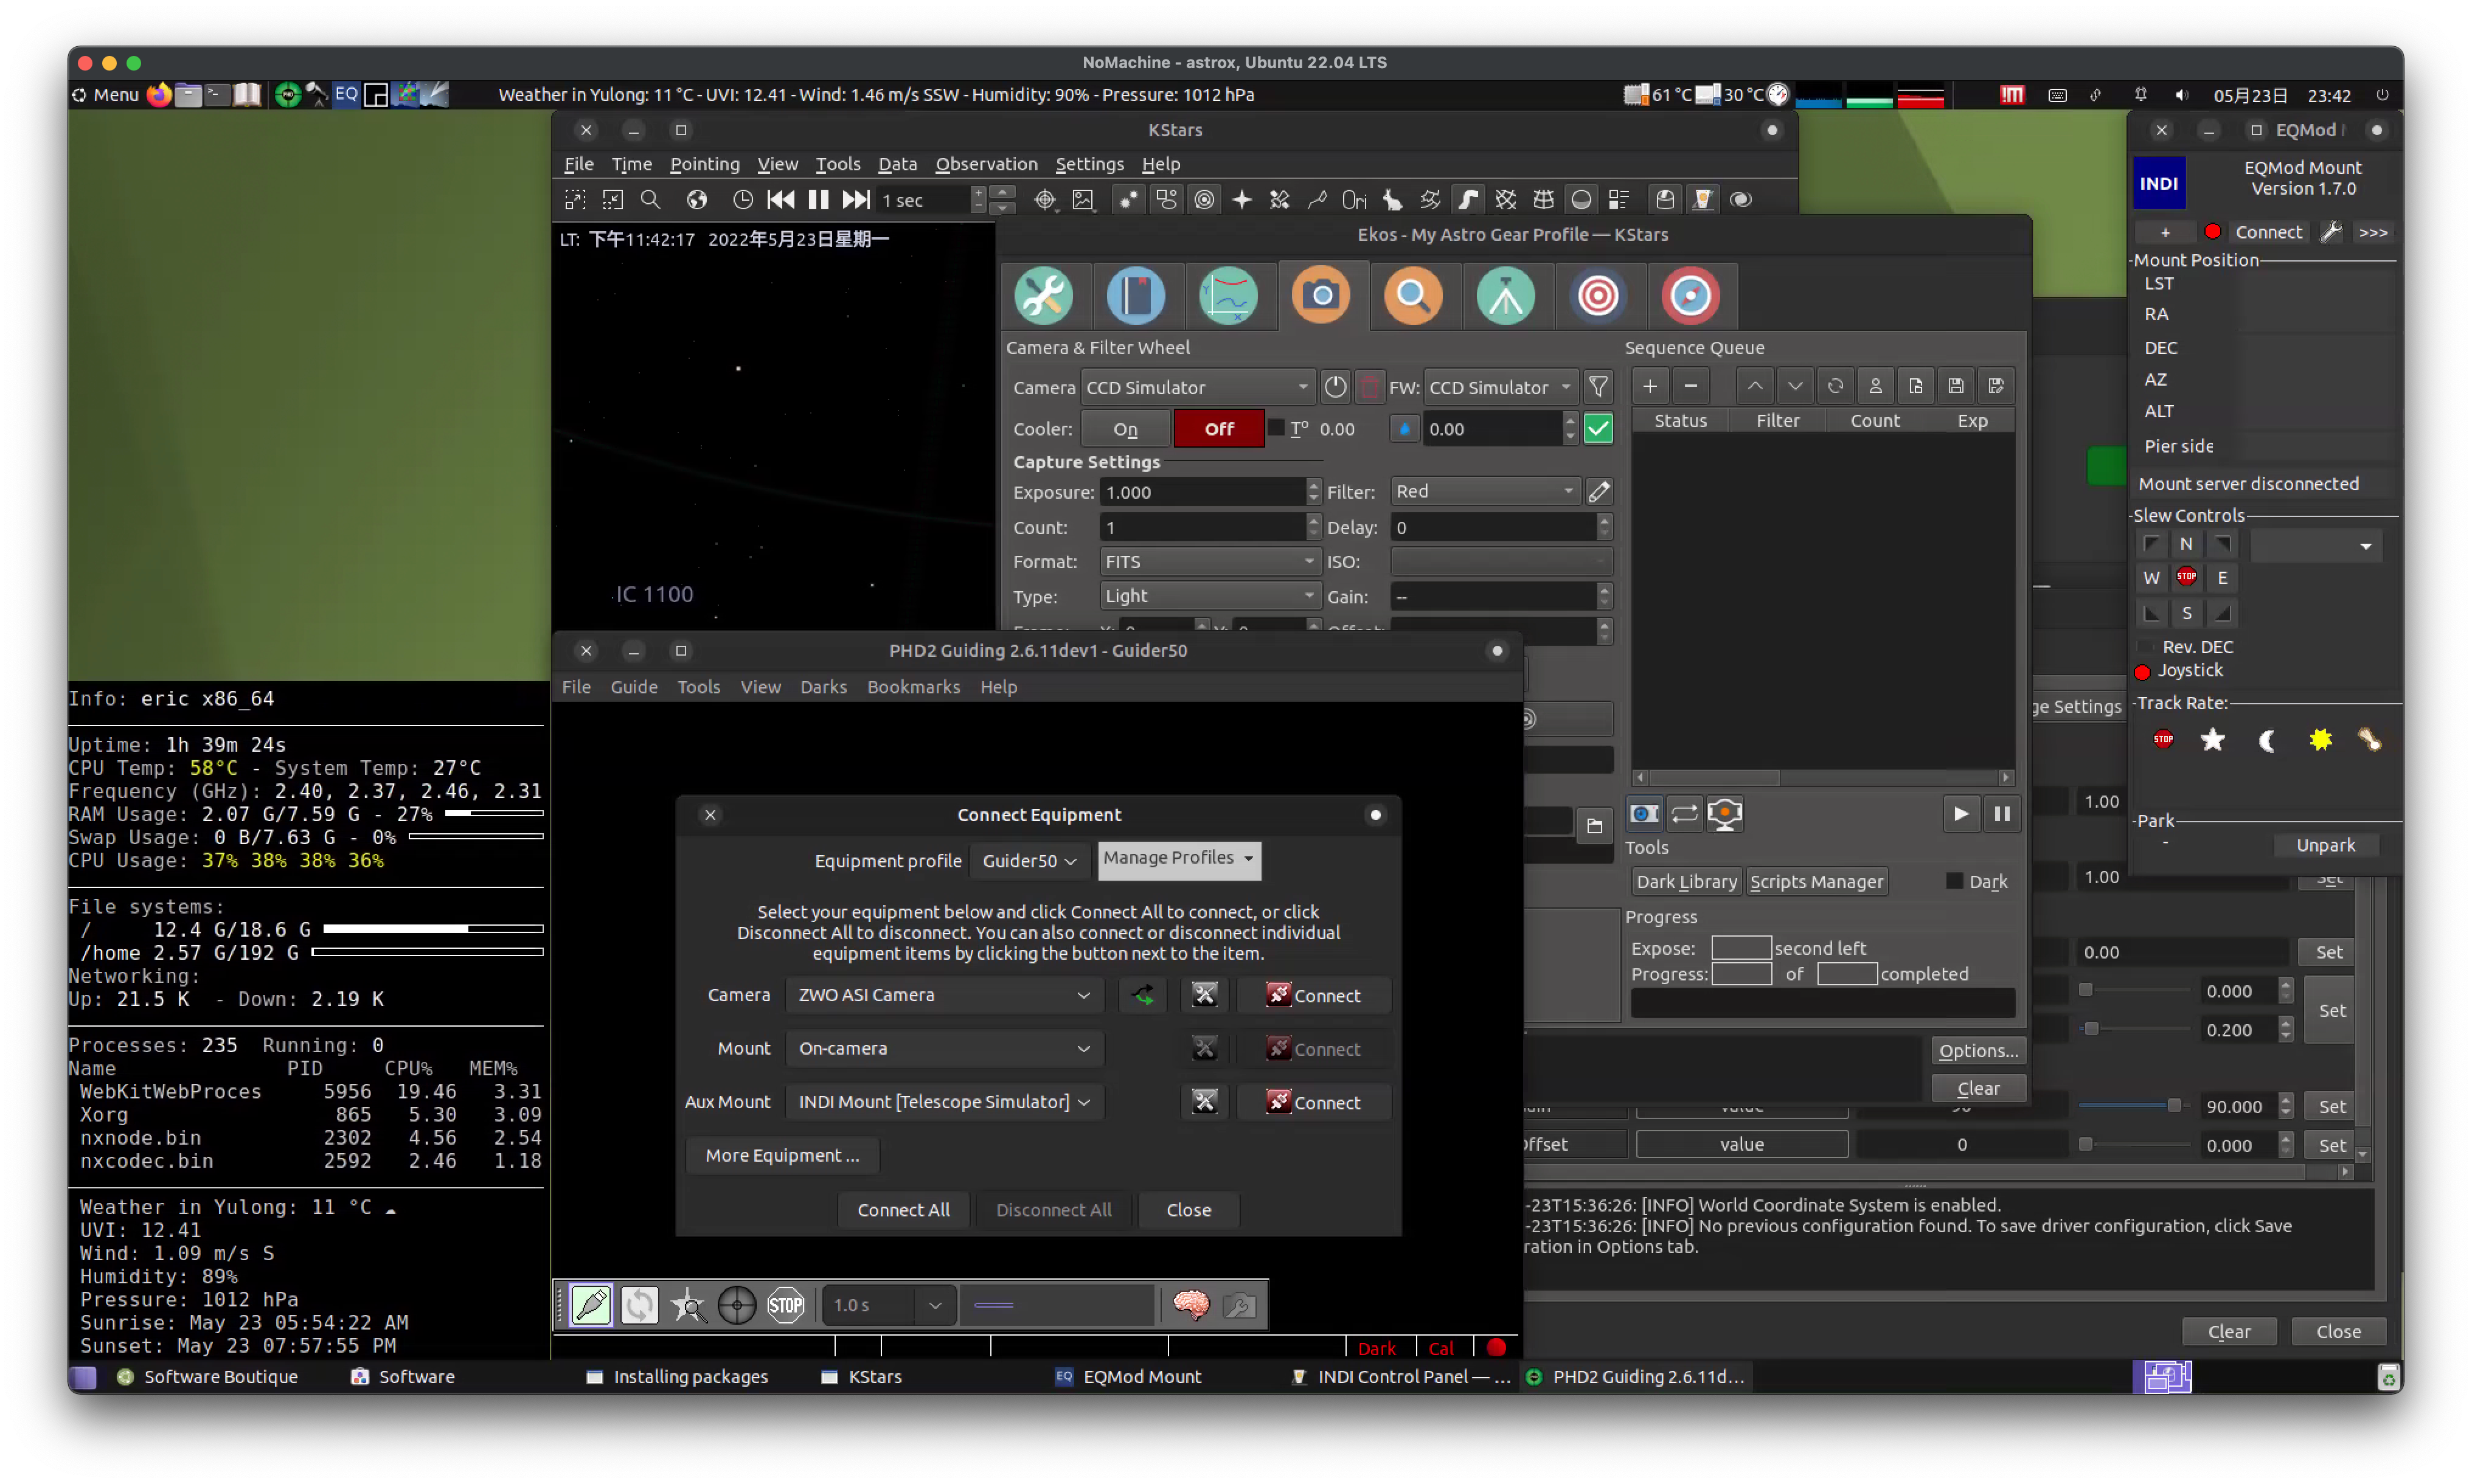Open the Ekos Guide module icon
Screen dimensions: 2472x1484
click(x=1691, y=296)
